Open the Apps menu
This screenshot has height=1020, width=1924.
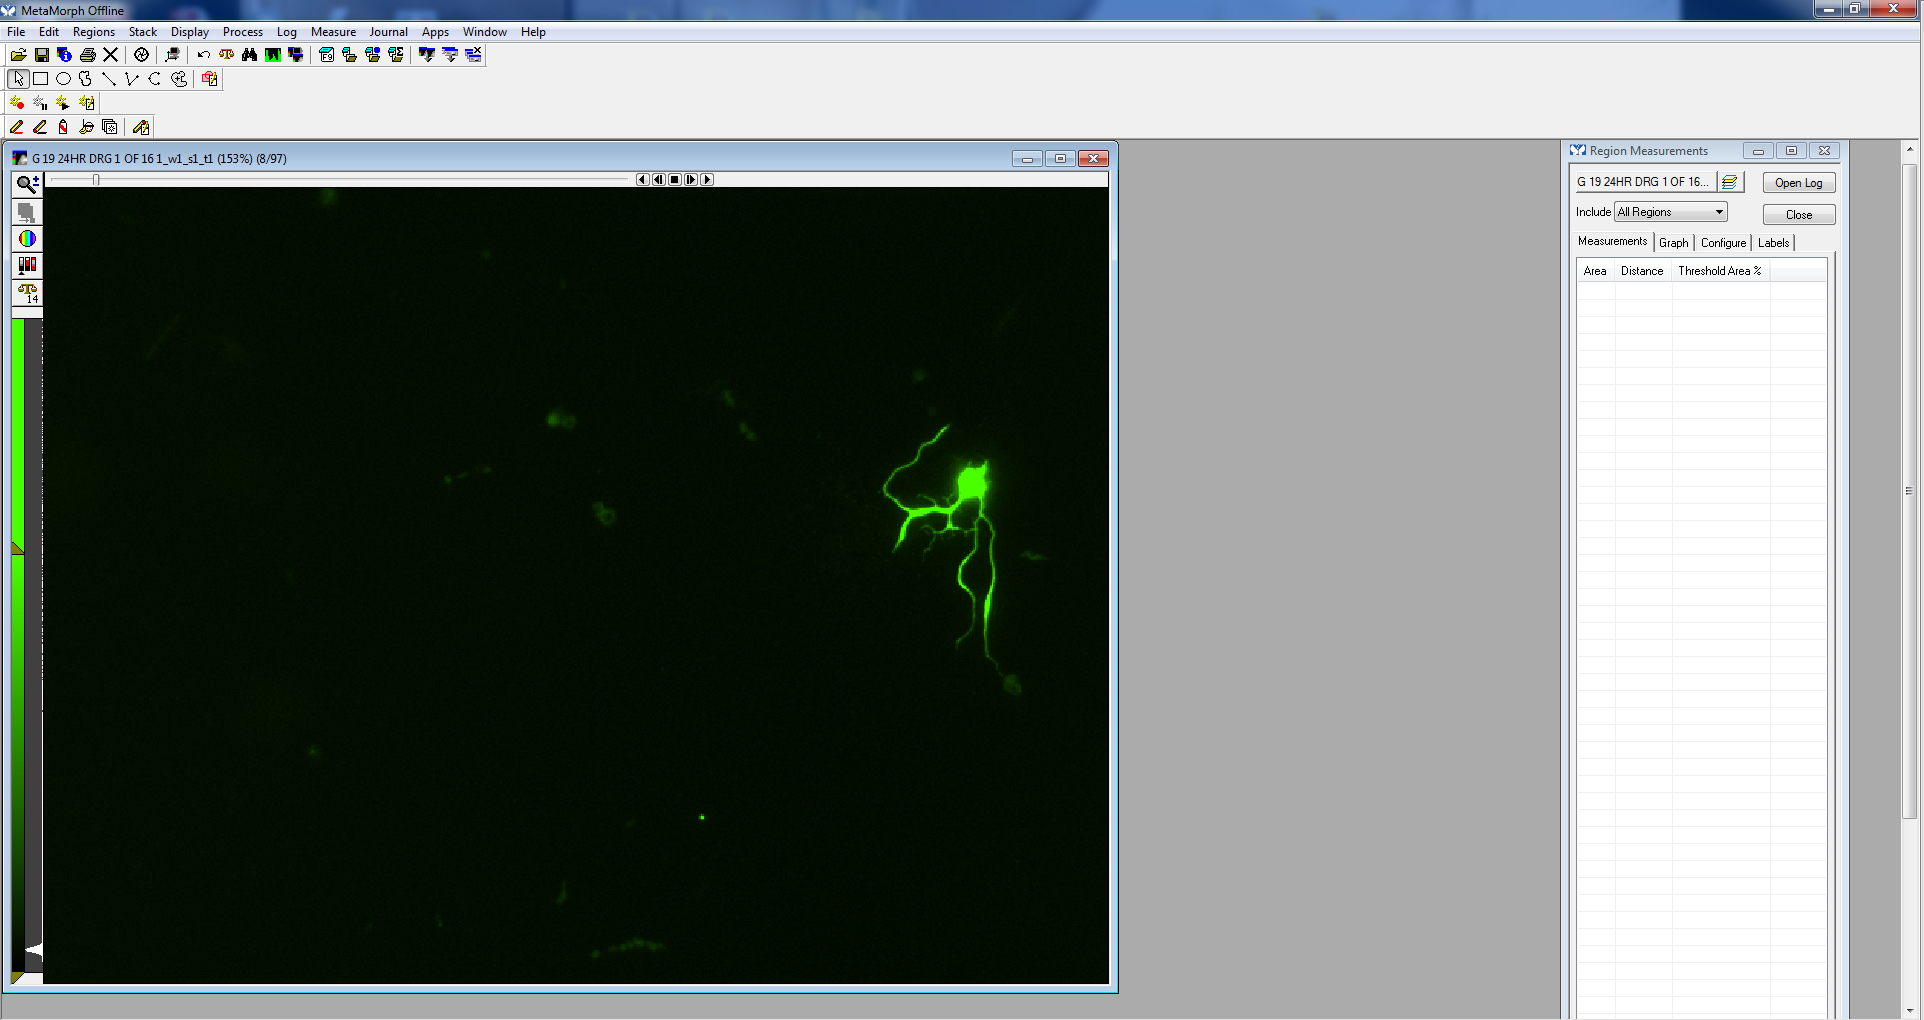[435, 32]
